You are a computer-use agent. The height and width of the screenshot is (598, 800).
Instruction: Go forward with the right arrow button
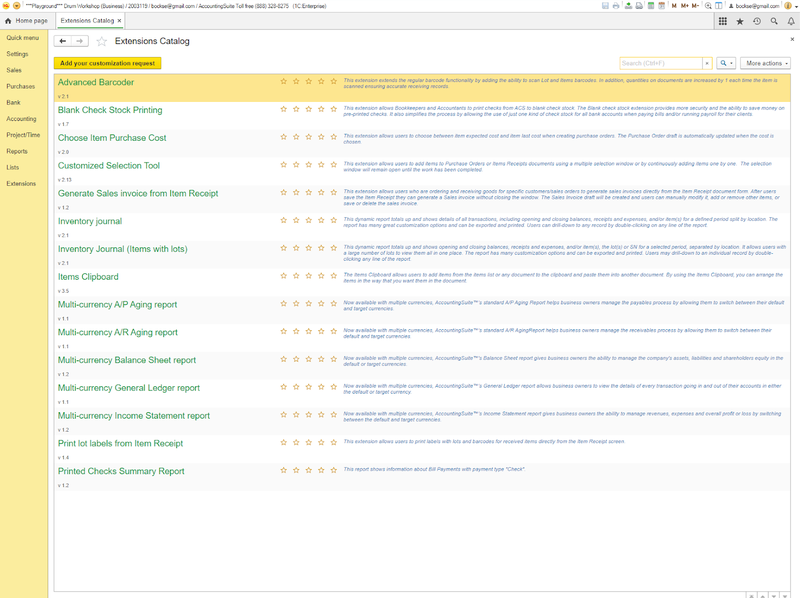[80, 41]
